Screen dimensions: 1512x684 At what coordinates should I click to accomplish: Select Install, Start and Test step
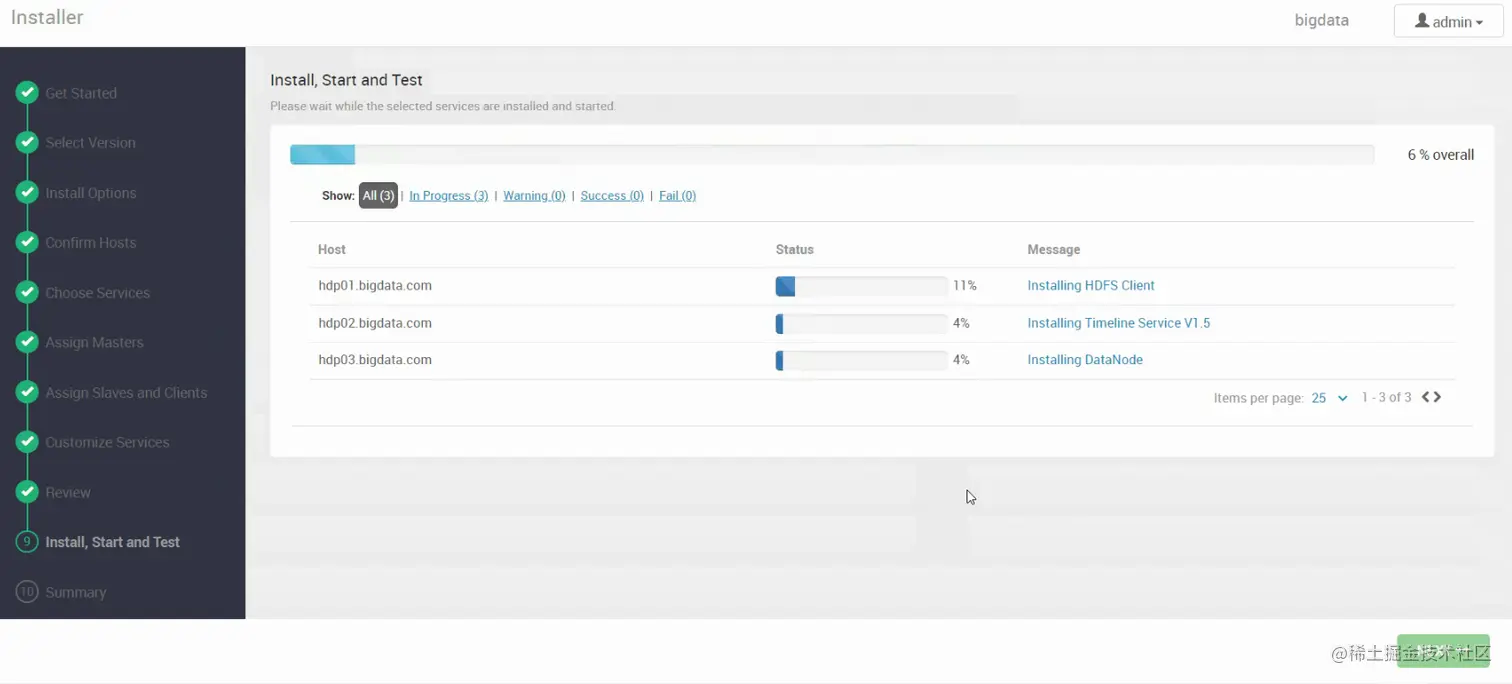pyautogui.click(x=113, y=542)
